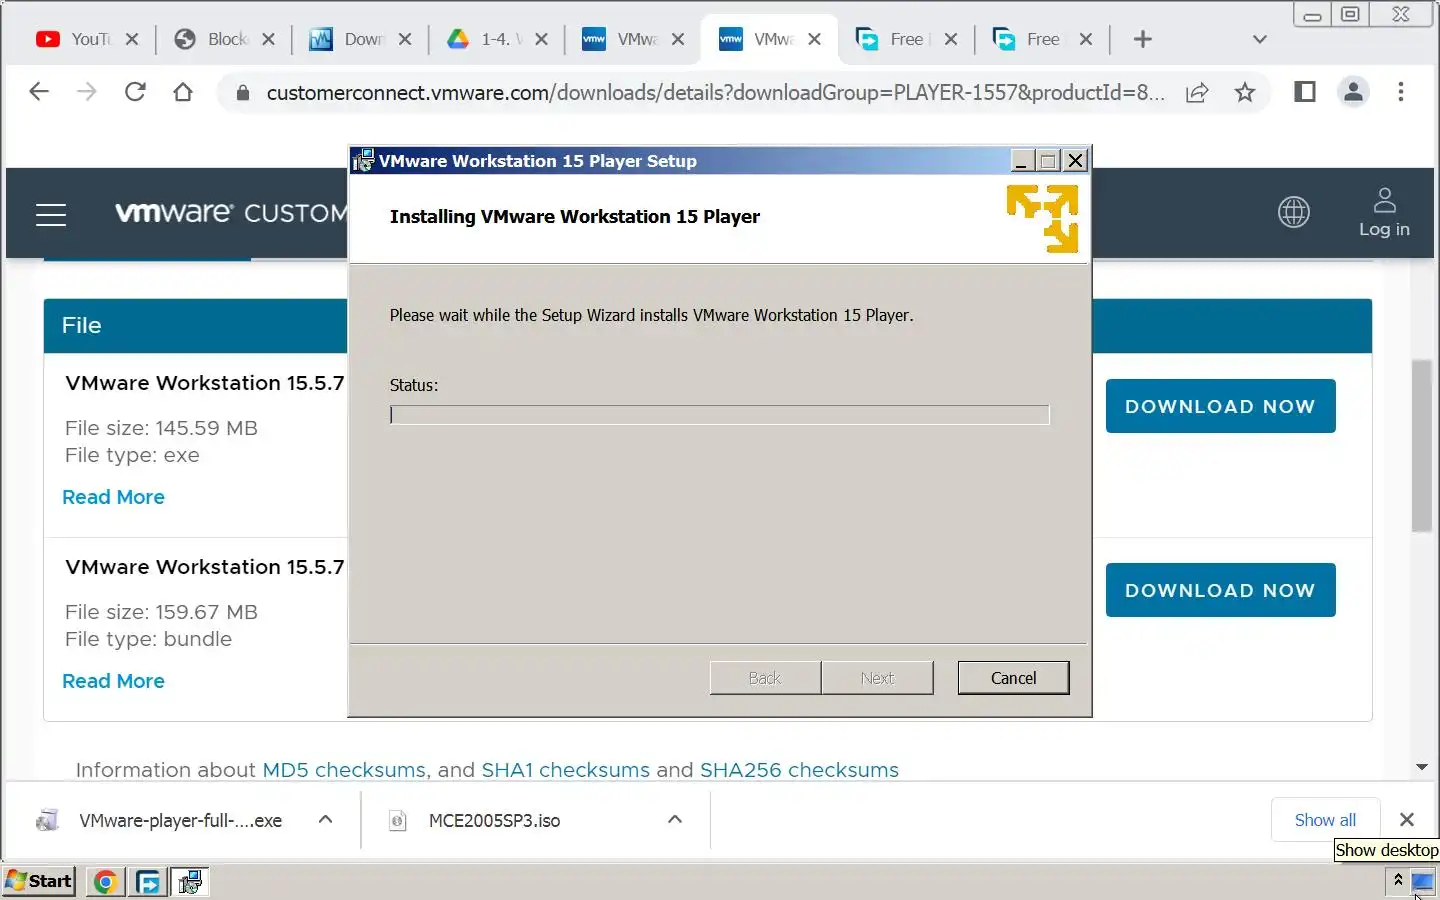Close the downloads bar
Screen dimensions: 1440x900
(1407, 820)
